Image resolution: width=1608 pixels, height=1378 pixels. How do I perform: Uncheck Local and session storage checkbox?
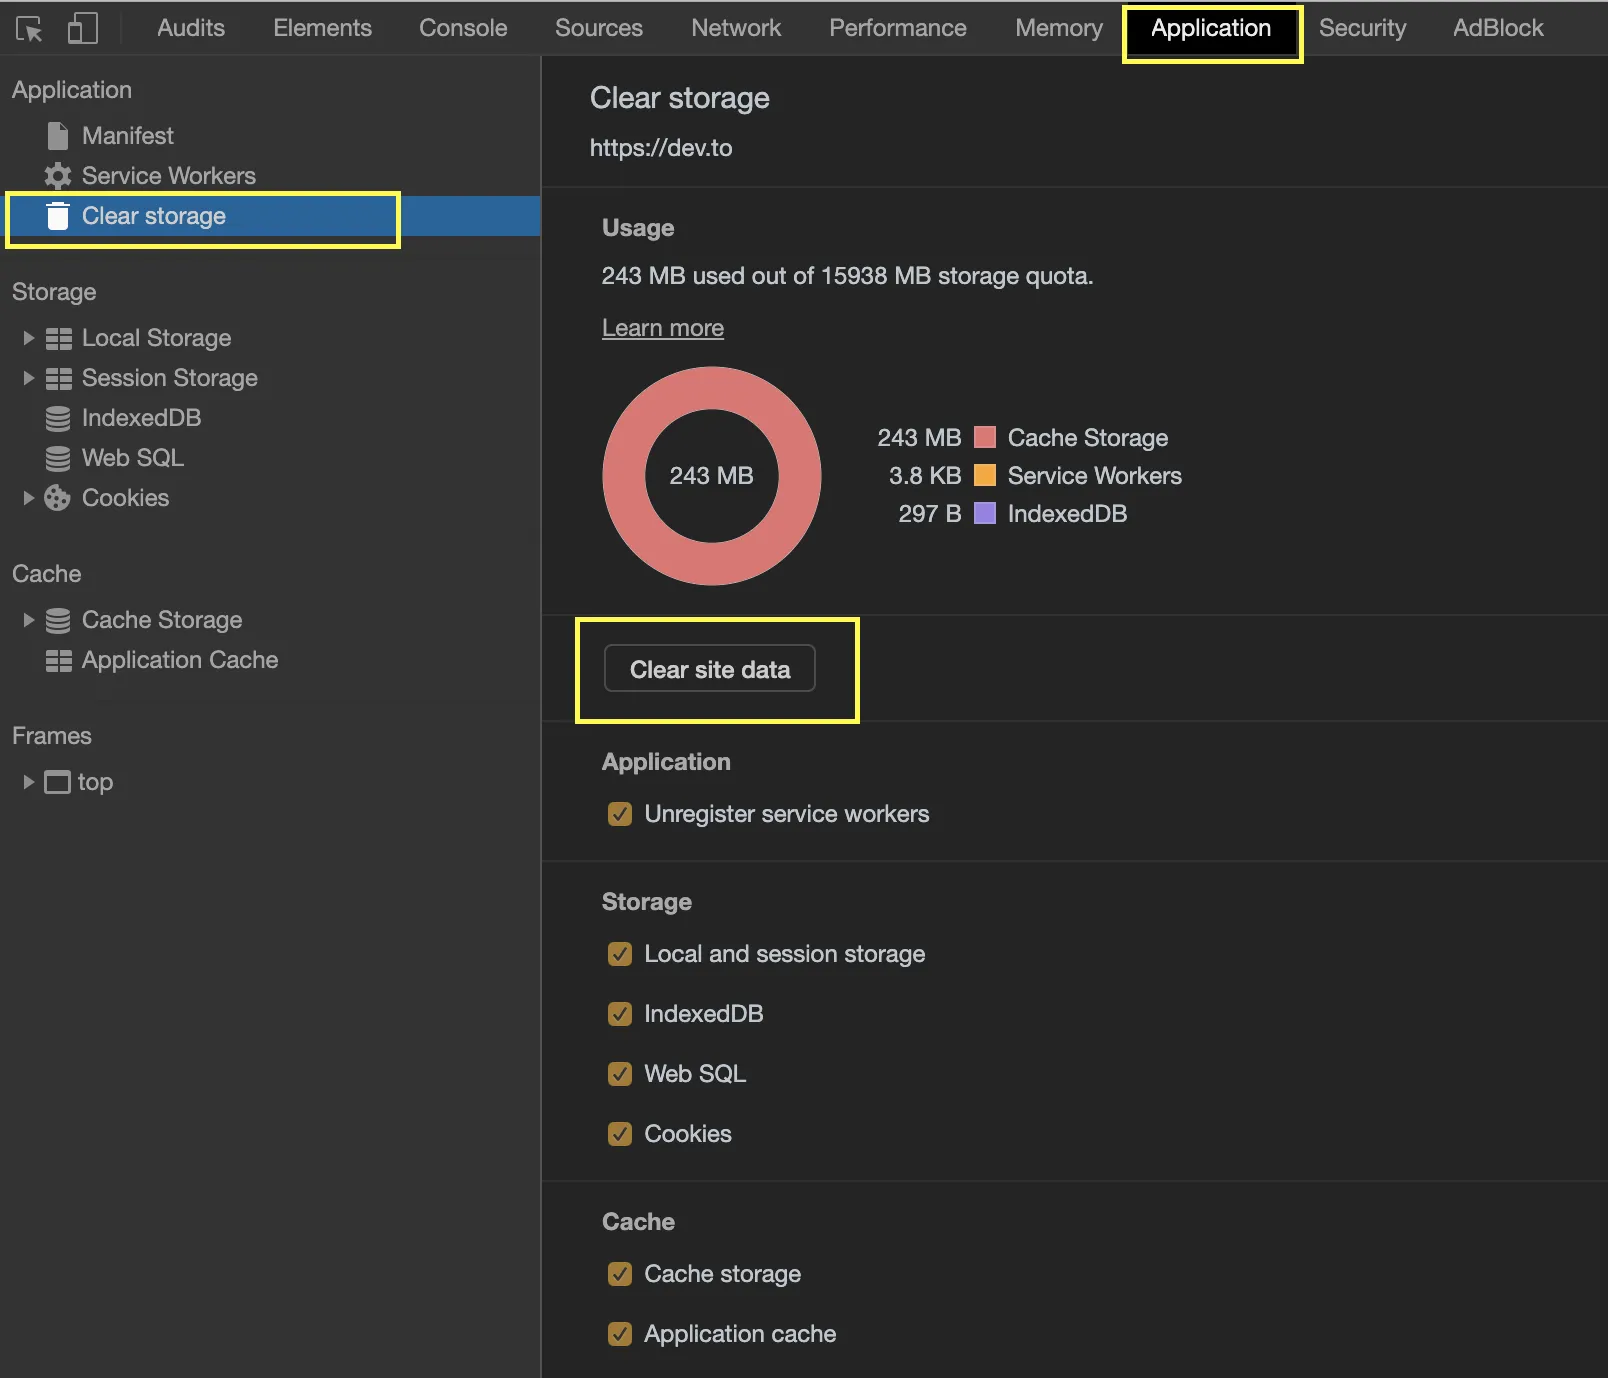620,954
